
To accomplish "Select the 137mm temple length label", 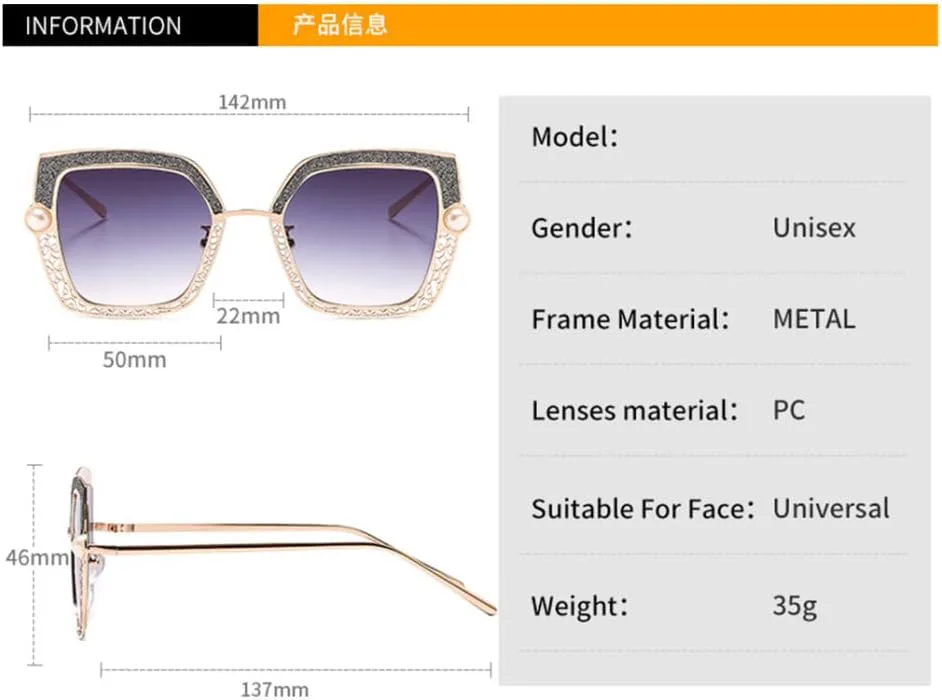I will [274, 689].
